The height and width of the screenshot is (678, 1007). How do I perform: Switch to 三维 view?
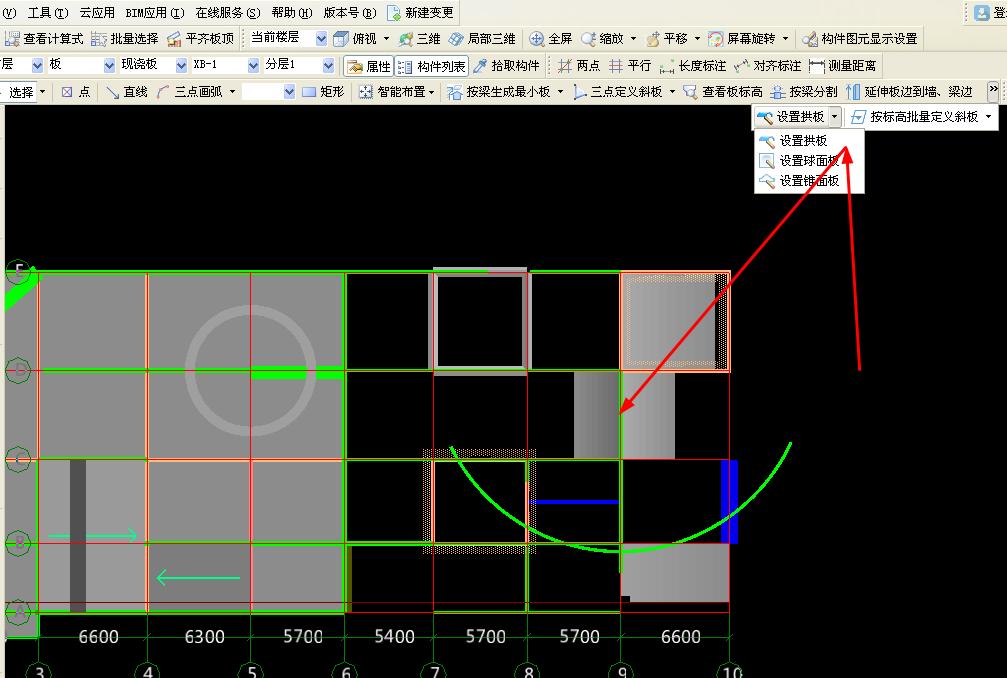[419, 39]
